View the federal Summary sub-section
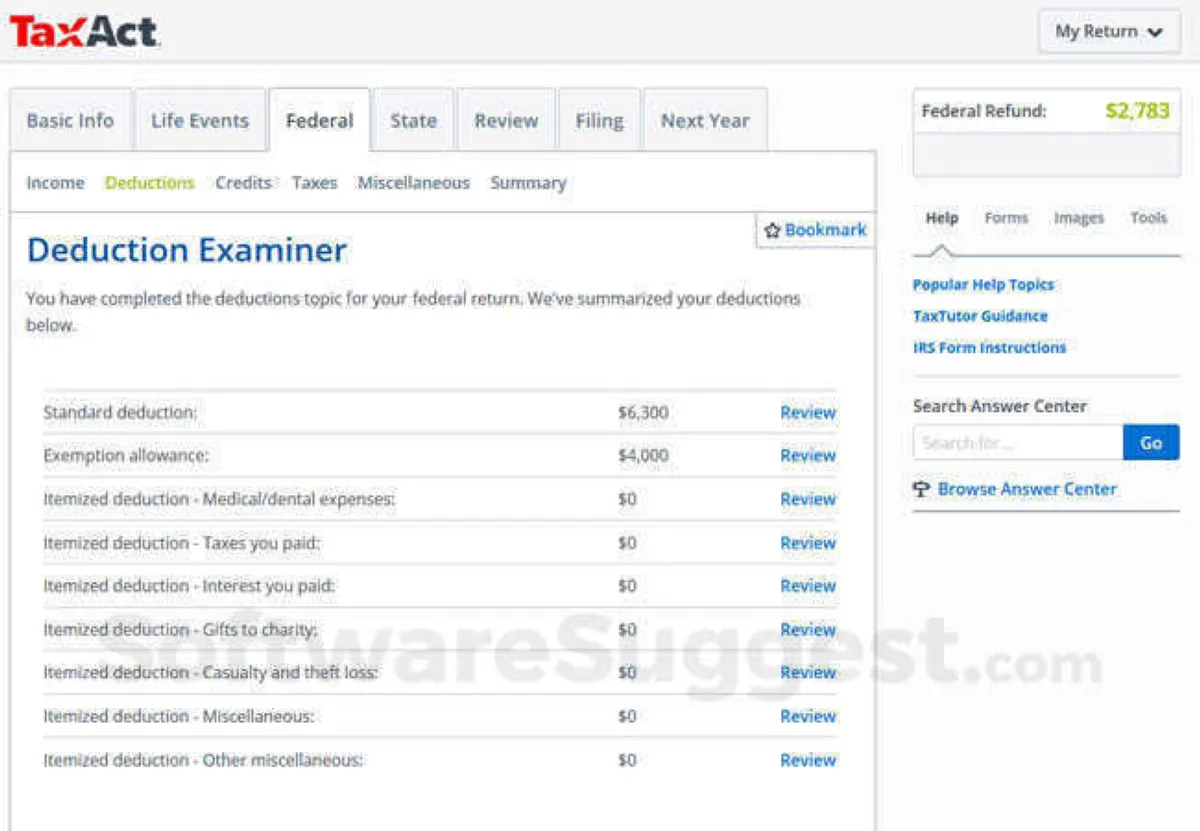Image resolution: width=1200 pixels, height=831 pixels. 528,183
